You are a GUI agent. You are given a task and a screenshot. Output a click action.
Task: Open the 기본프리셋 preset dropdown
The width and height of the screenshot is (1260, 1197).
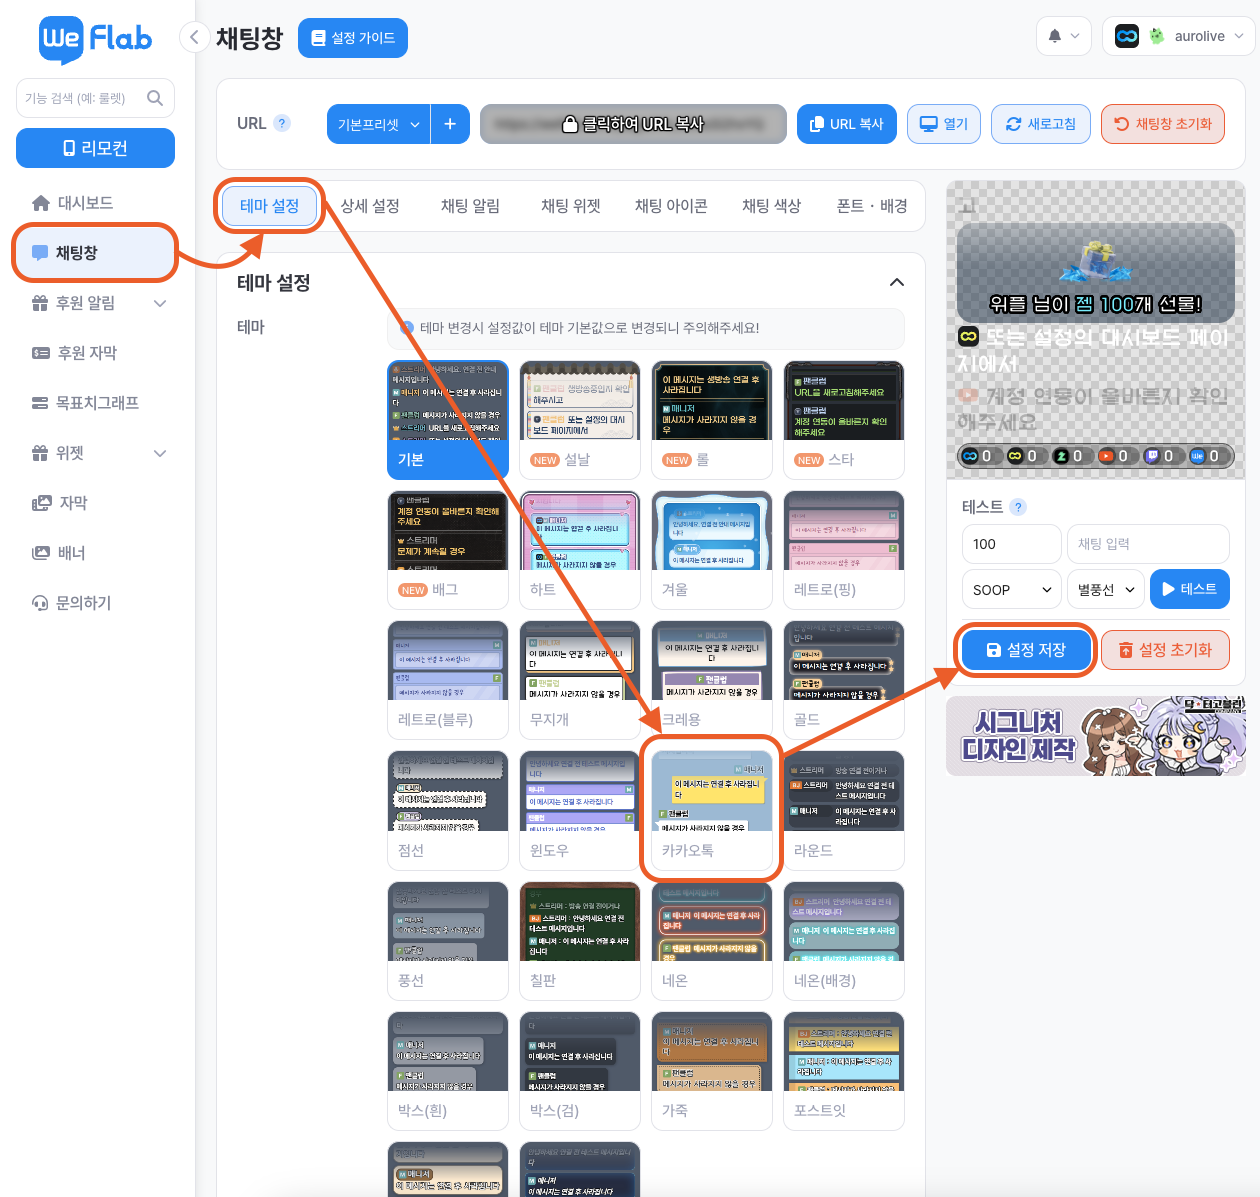(379, 124)
